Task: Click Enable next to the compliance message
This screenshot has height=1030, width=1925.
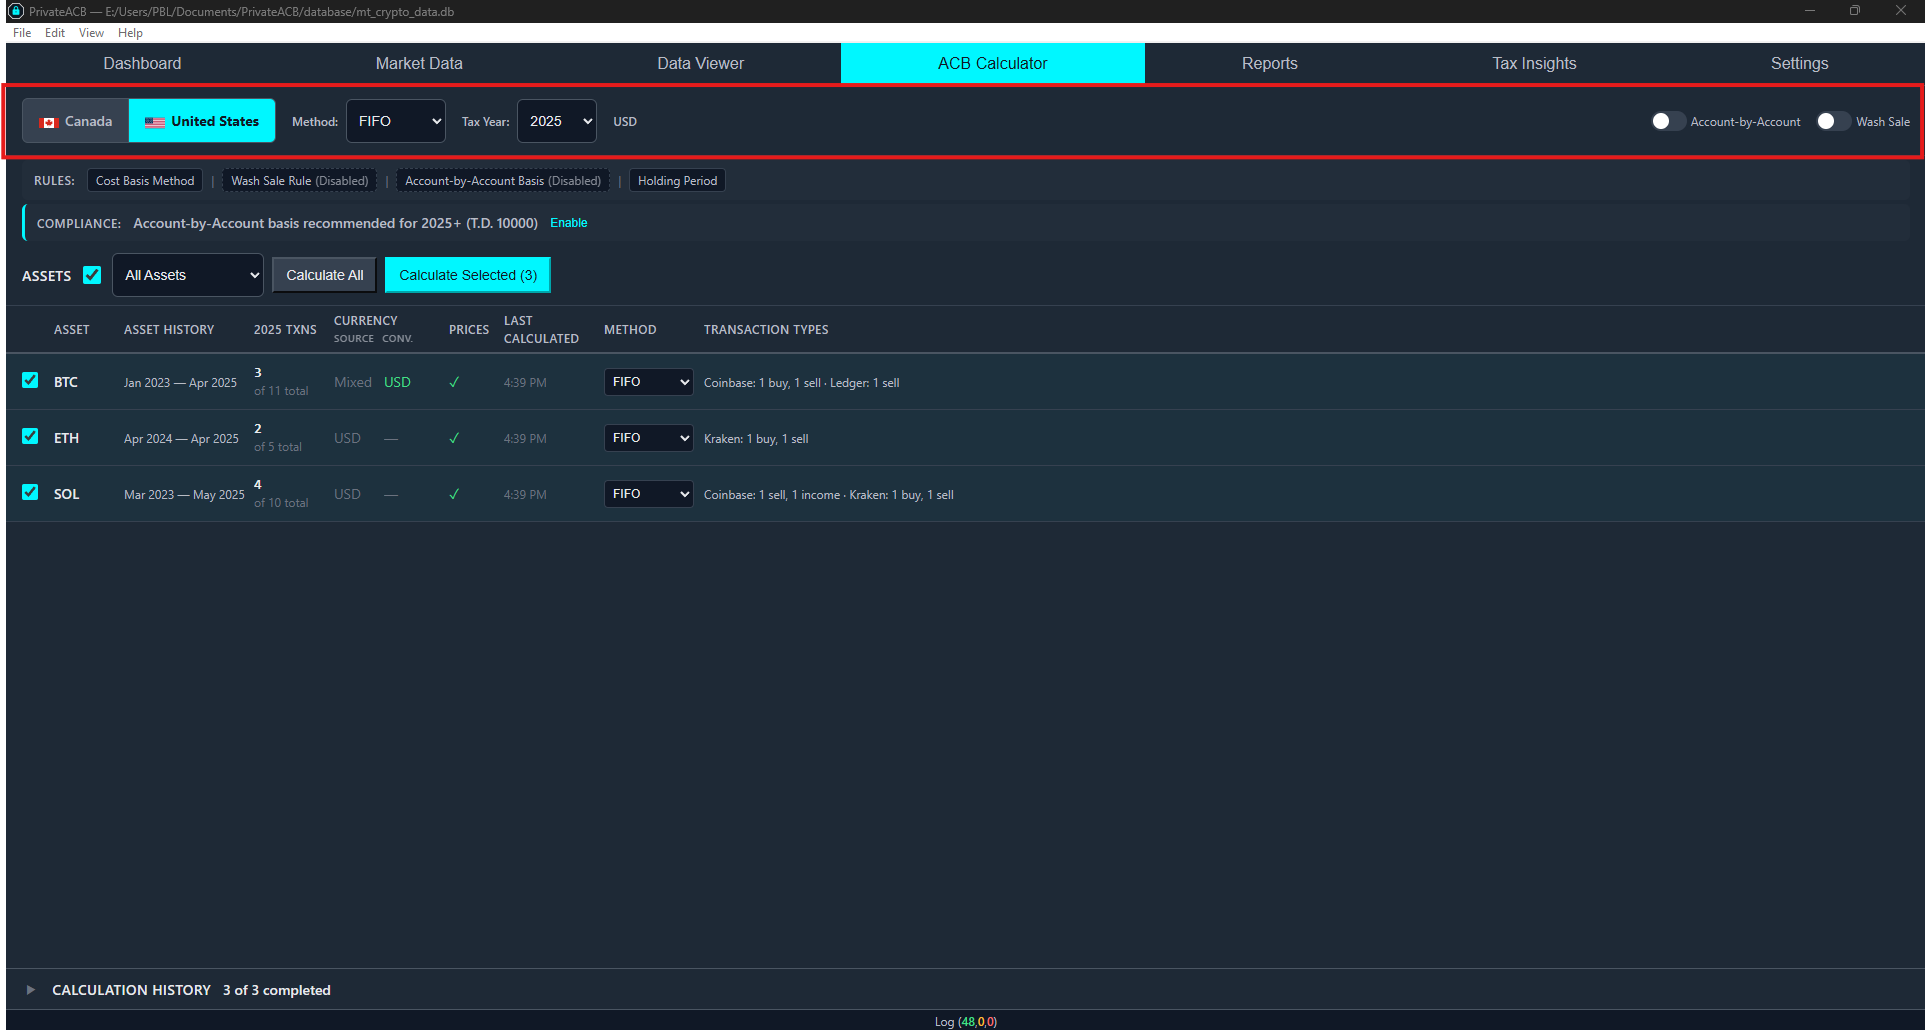Action: (x=568, y=223)
